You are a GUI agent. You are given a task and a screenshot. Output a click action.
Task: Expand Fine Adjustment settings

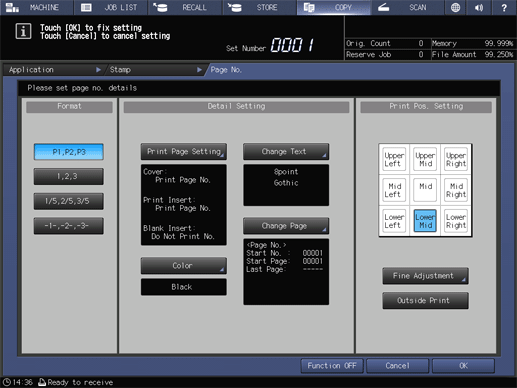[x=425, y=276]
